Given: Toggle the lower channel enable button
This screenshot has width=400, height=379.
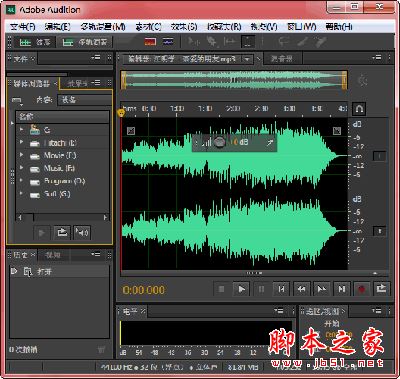Looking at the screenshot, I should 379,231.
